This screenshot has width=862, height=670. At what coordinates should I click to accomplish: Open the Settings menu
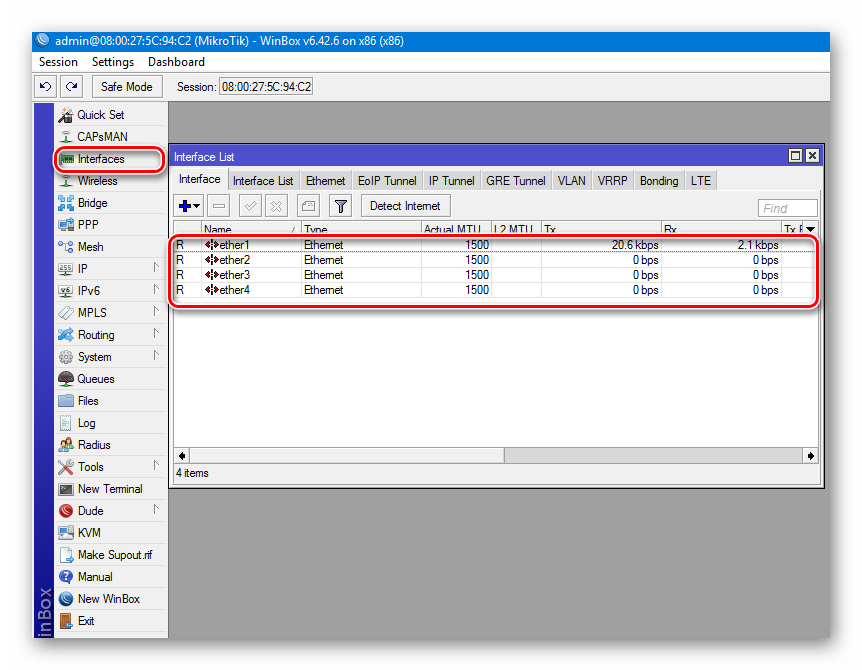click(x=113, y=62)
